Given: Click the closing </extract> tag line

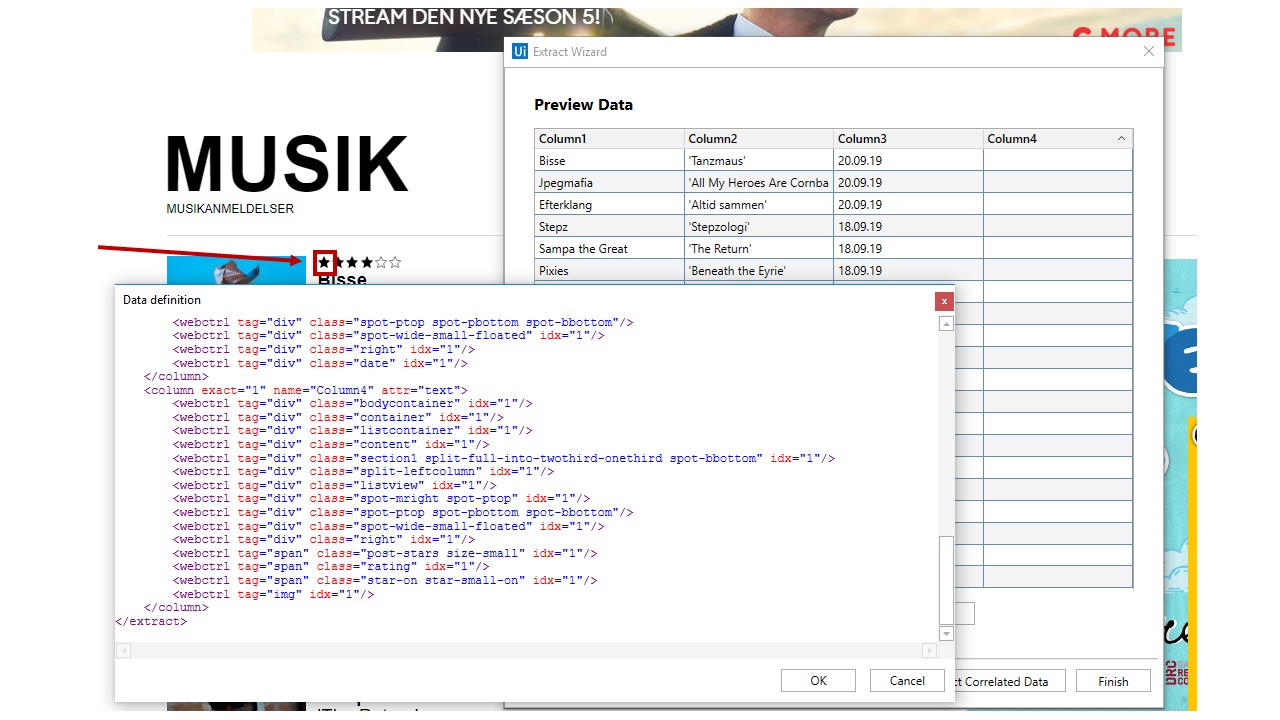Looking at the screenshot, I should (x=151, y=621).
